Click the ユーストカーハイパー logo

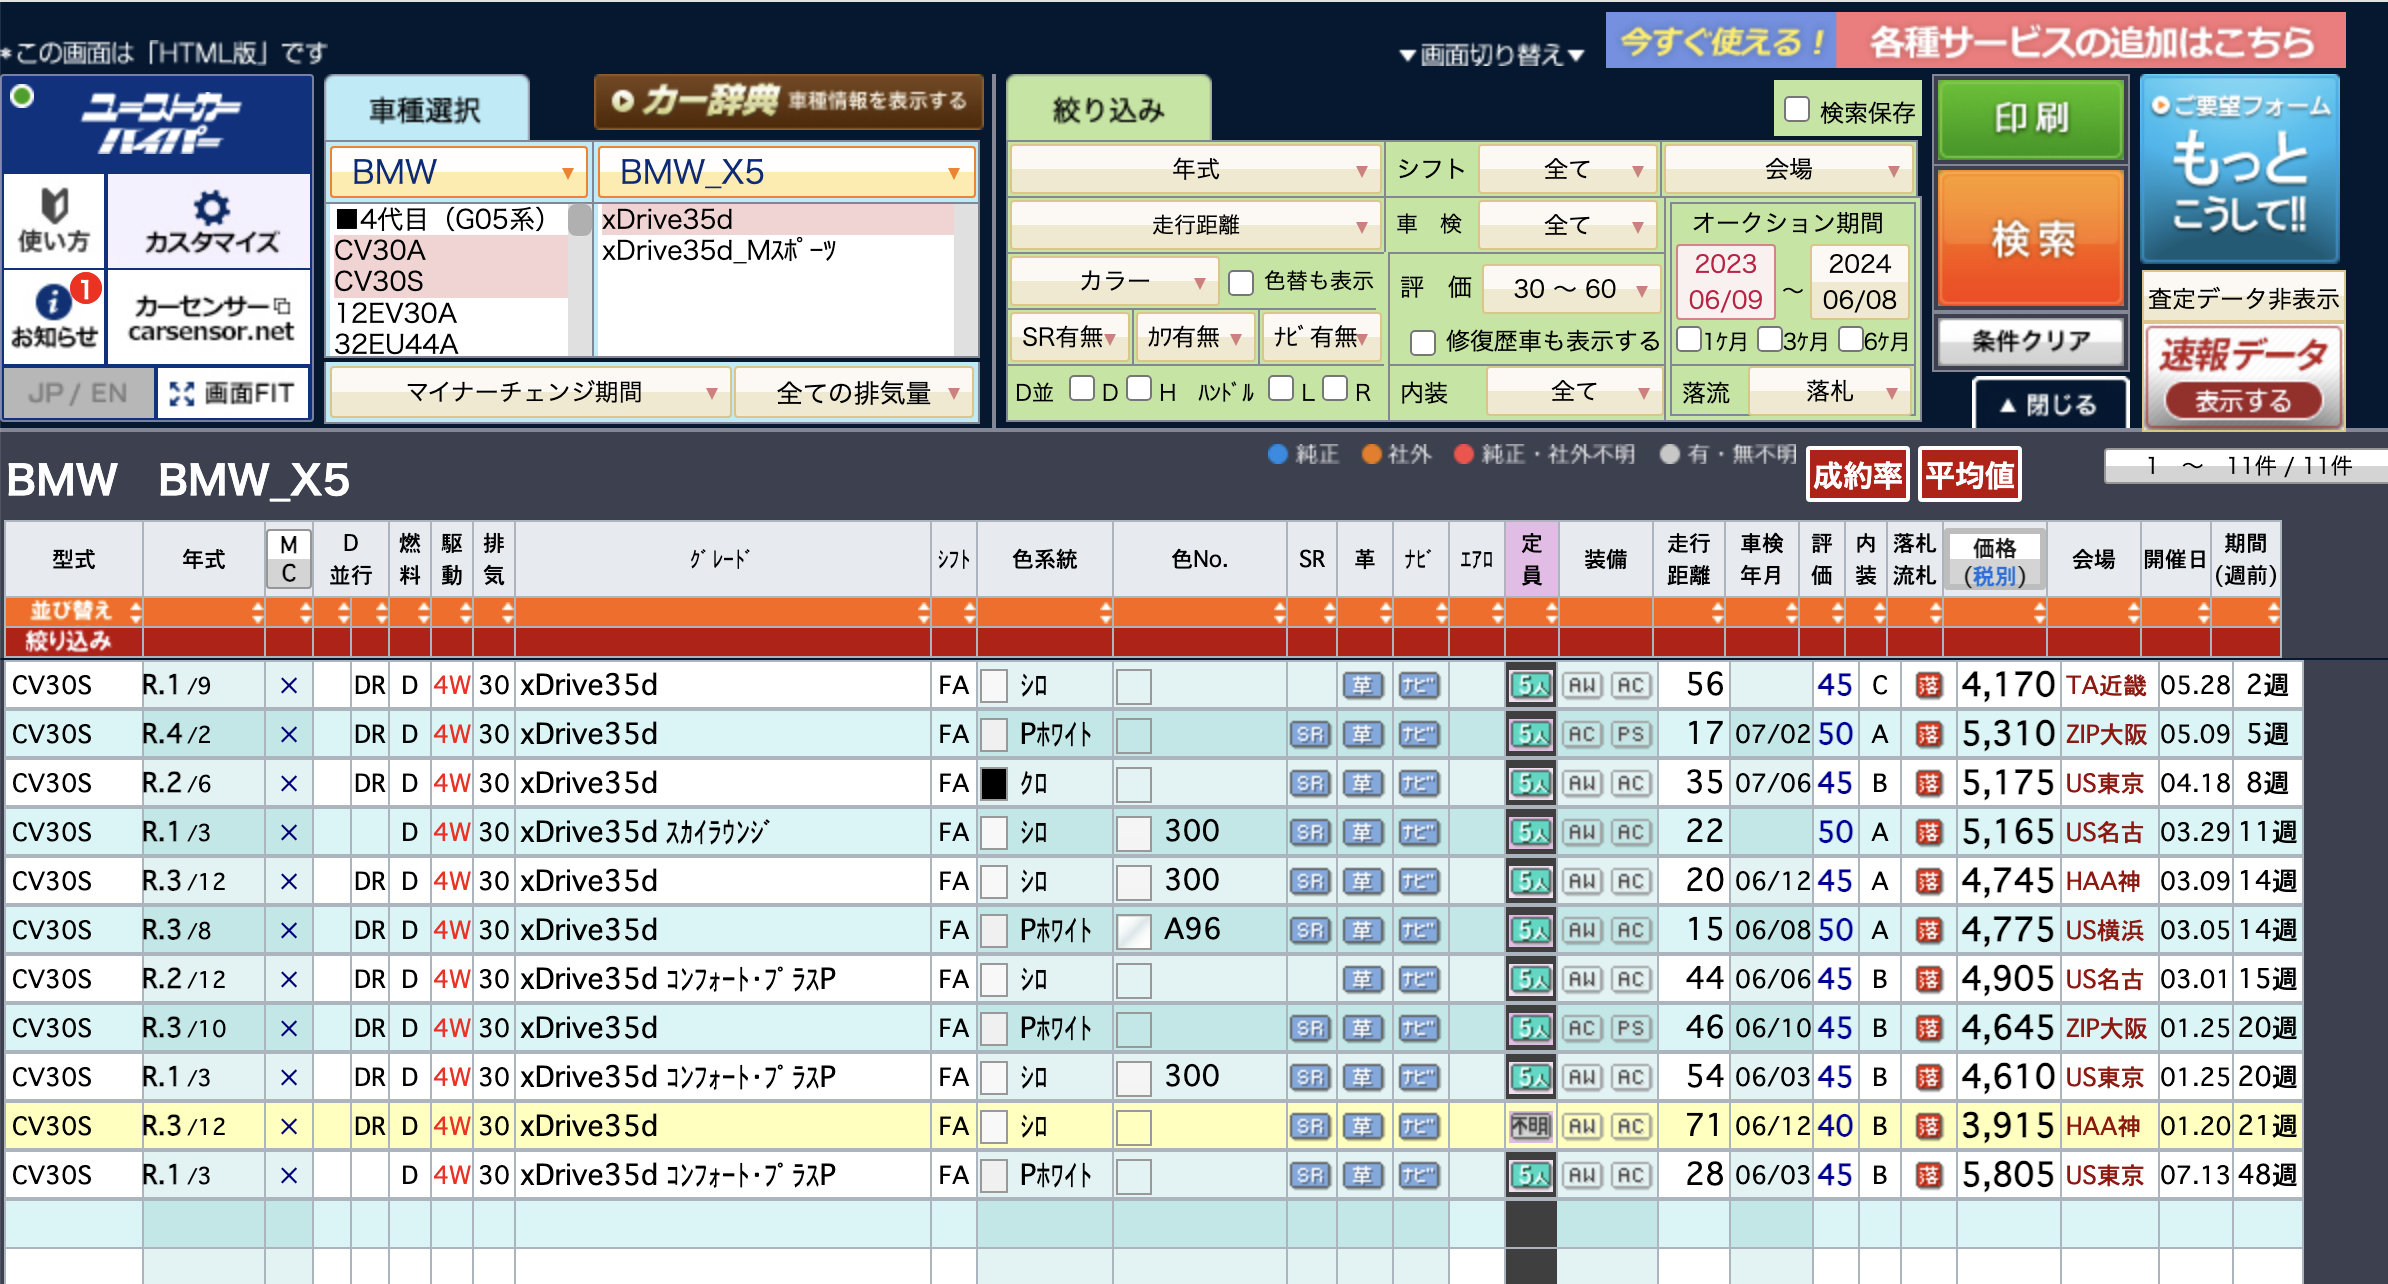[160, 124]
